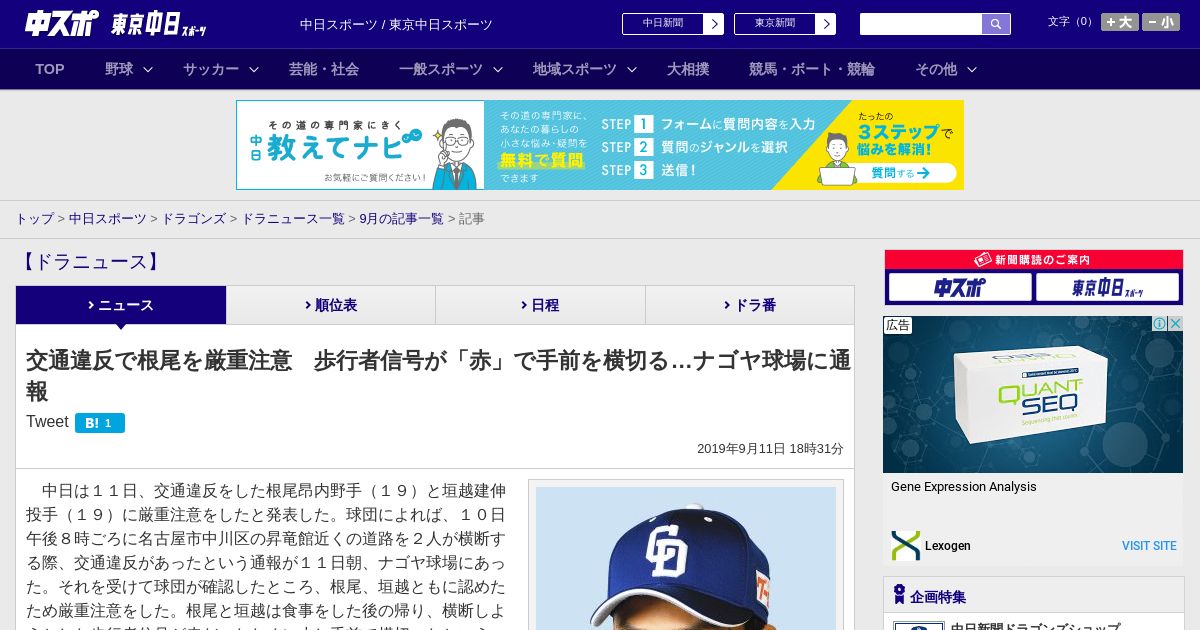Click the 企画特集 ribbon icon
This screenshot has height=630, width=1200.
[899, 595]
